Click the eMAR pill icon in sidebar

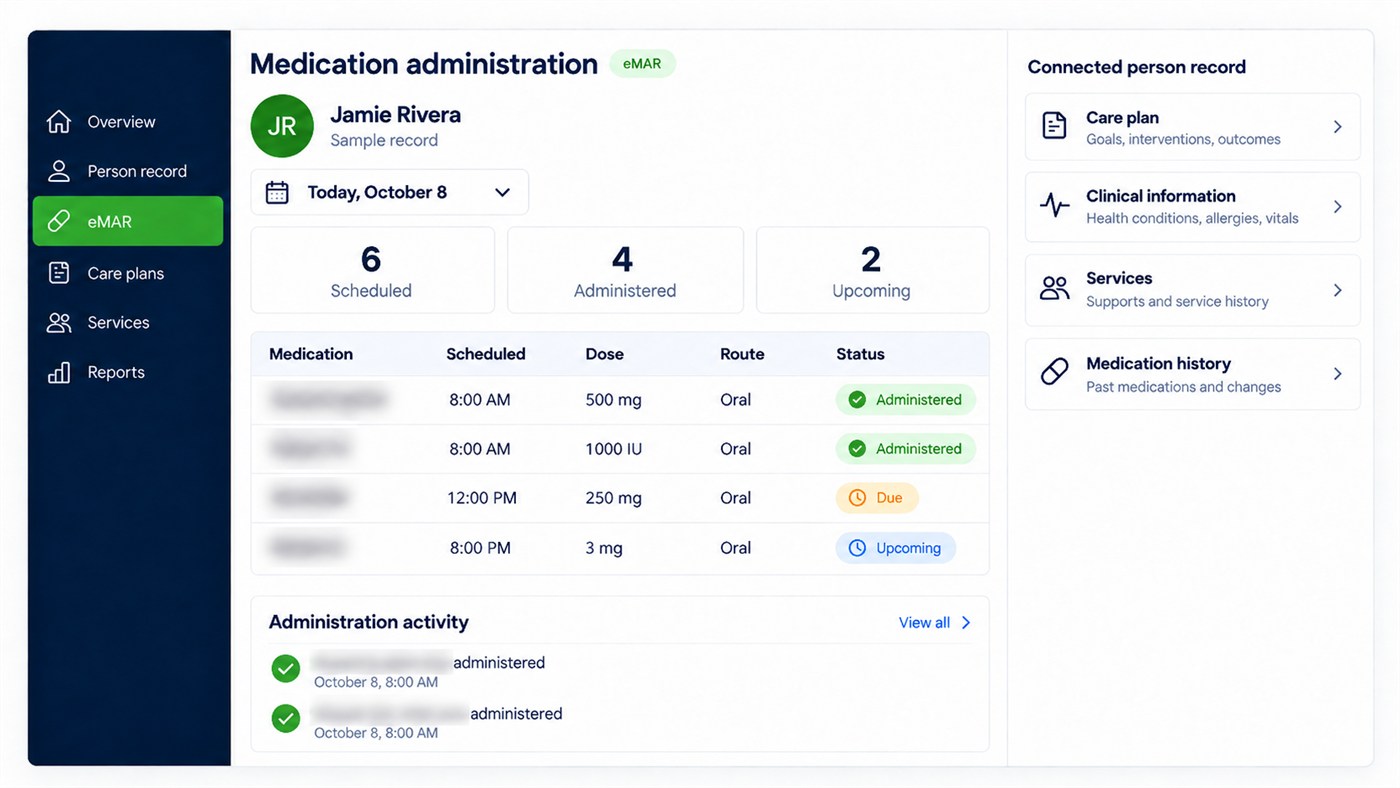point(59,221)
